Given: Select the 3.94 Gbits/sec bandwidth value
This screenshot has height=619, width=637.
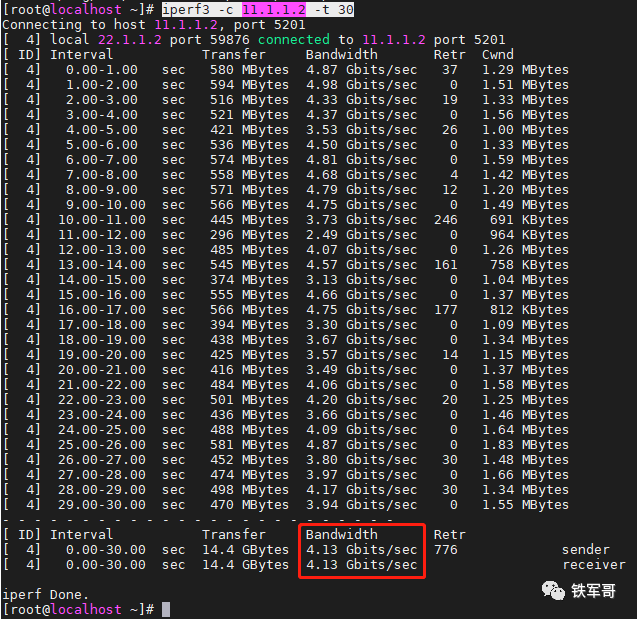Looking at the screenshot, I should point(362,506).
